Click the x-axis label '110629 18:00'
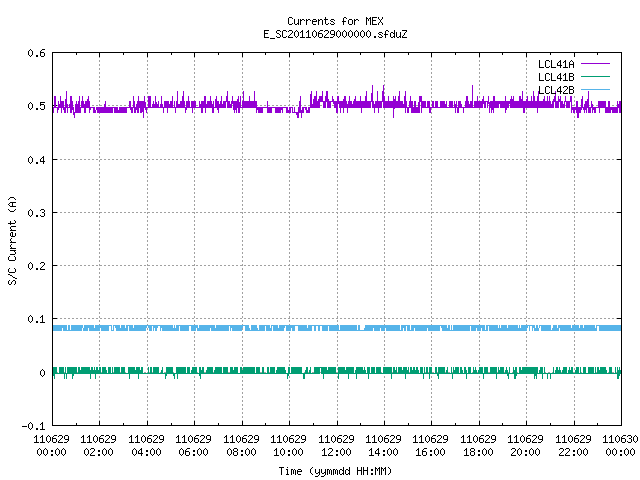Viewport: 640px width, 480px height. coord(478,446)
